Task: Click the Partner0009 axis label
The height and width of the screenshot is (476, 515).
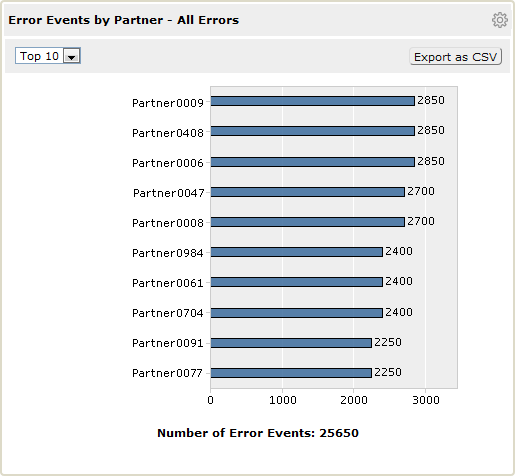Action: pyautogui.click(x=168, y=103)
